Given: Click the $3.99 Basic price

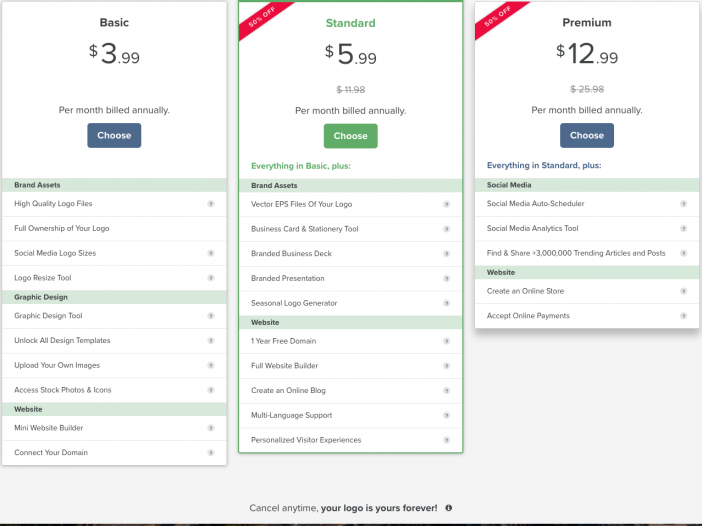Looking at the screenshot, I should (114, 54).
